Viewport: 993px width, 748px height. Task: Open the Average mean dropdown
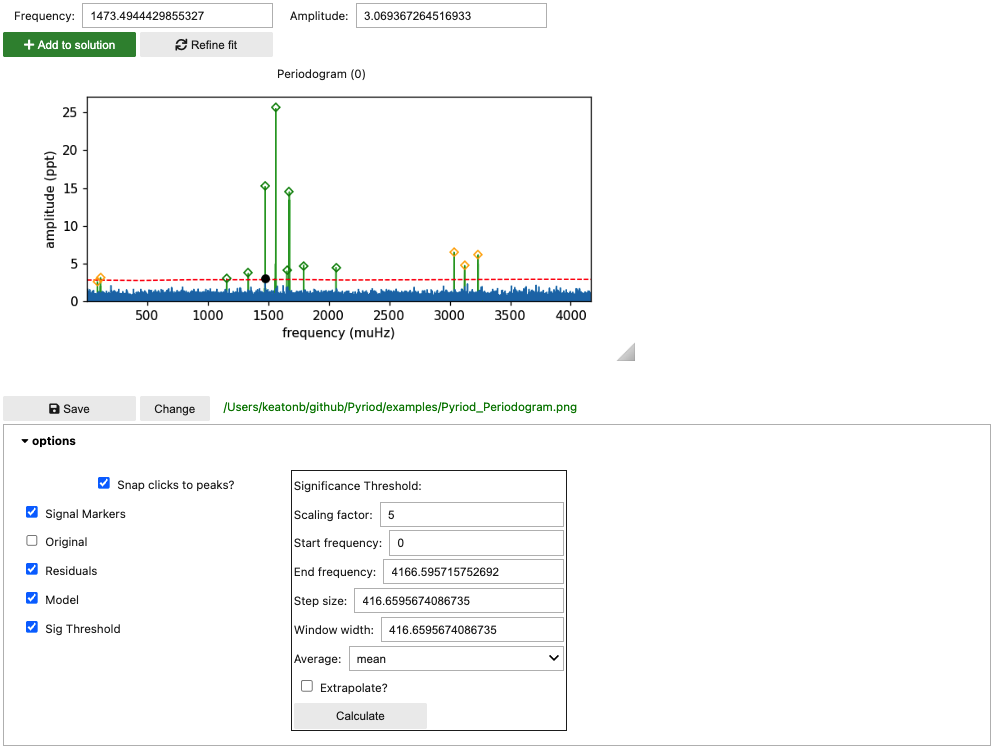[x=456, y=659]
